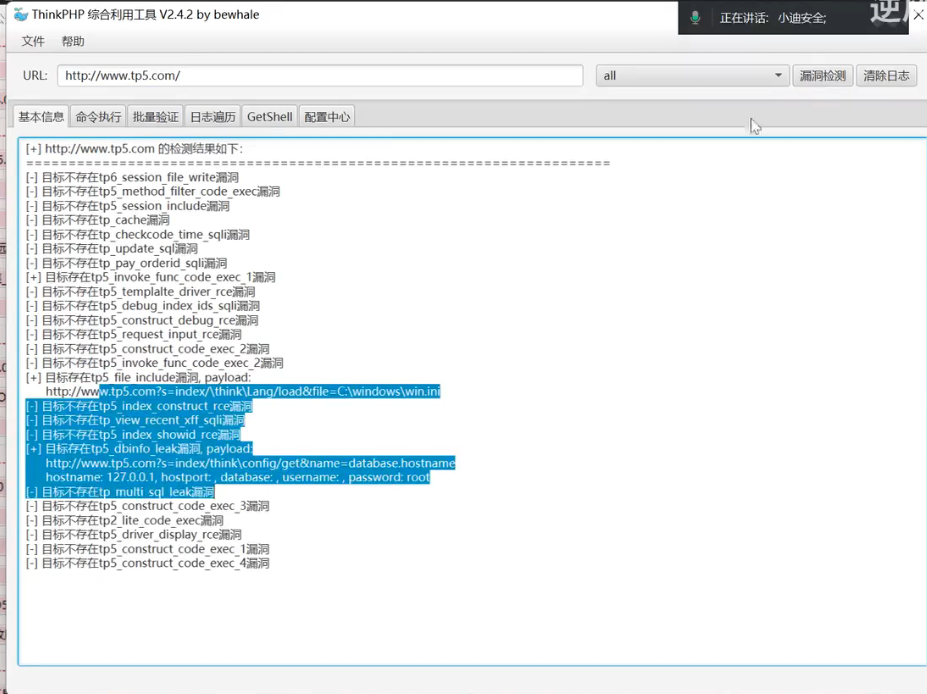Viewport: 927px width, 694px height.
Task: Expand the 'all' vulnerability dropdown
Action: click(692, 76)
